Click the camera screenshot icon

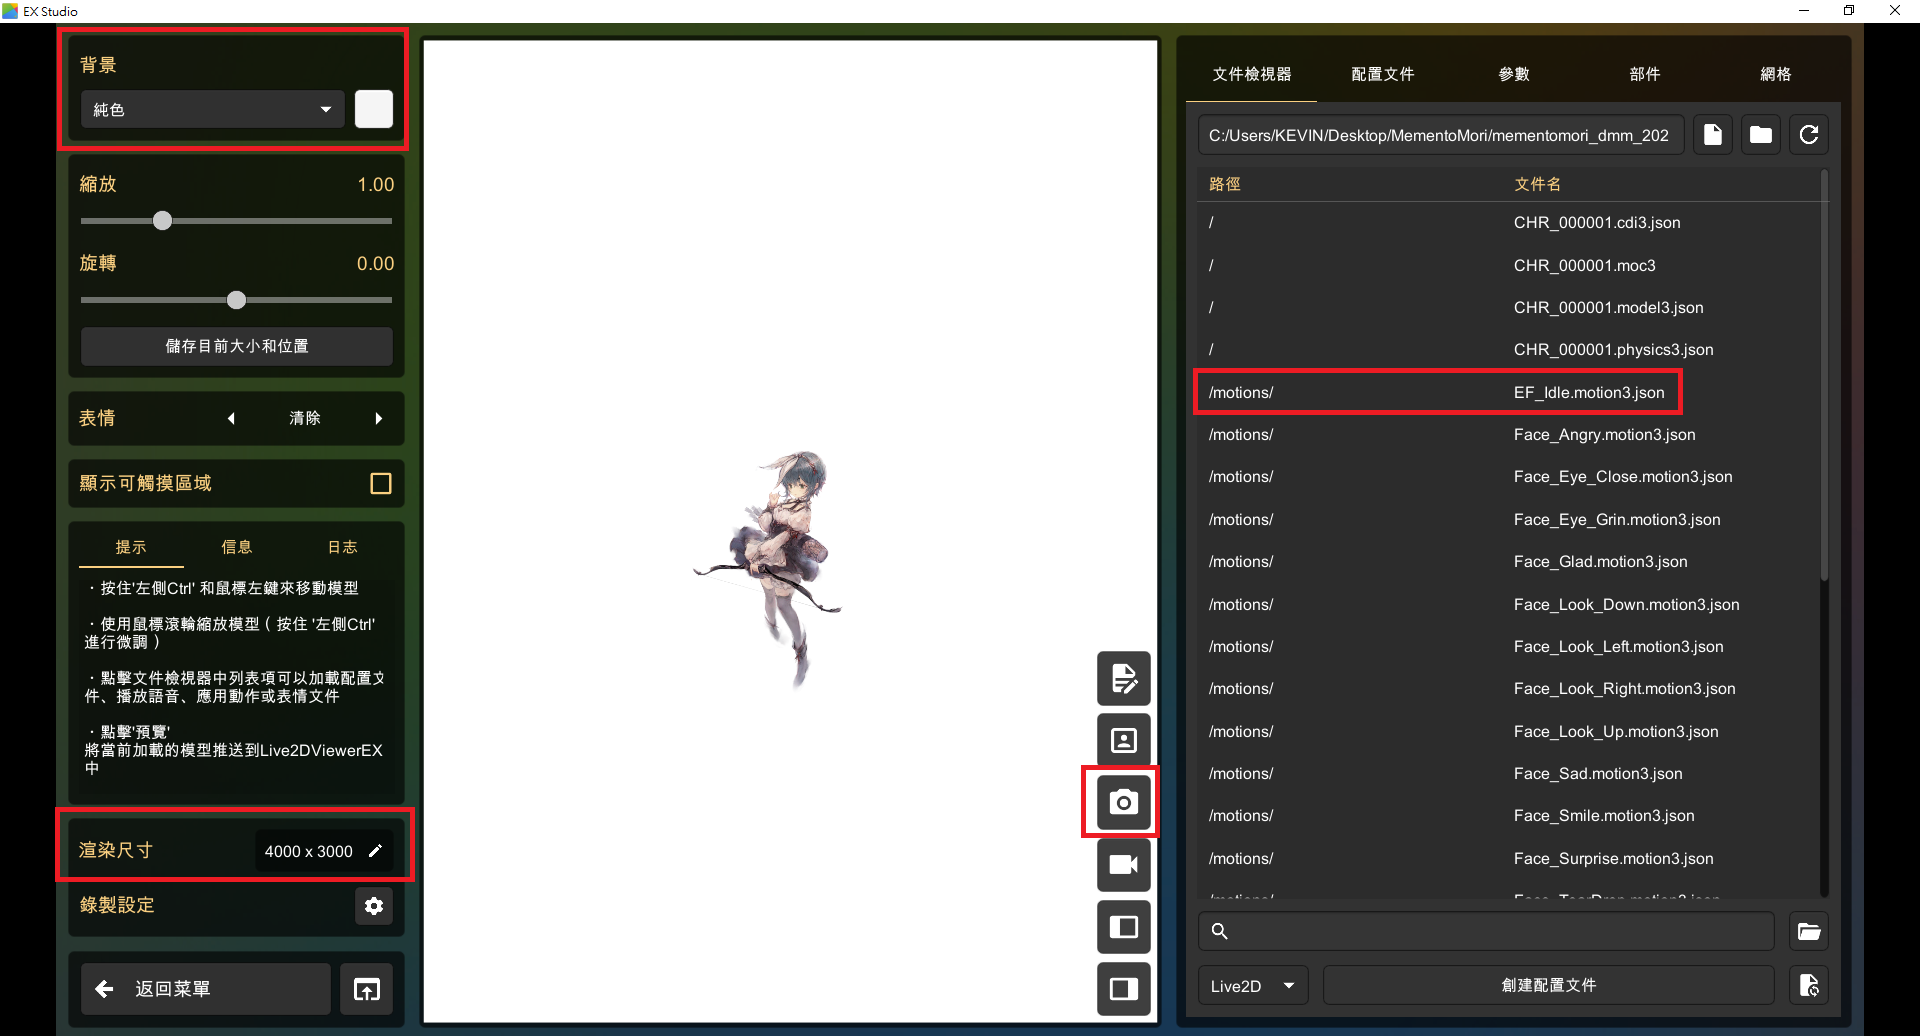click(1123, 802)
